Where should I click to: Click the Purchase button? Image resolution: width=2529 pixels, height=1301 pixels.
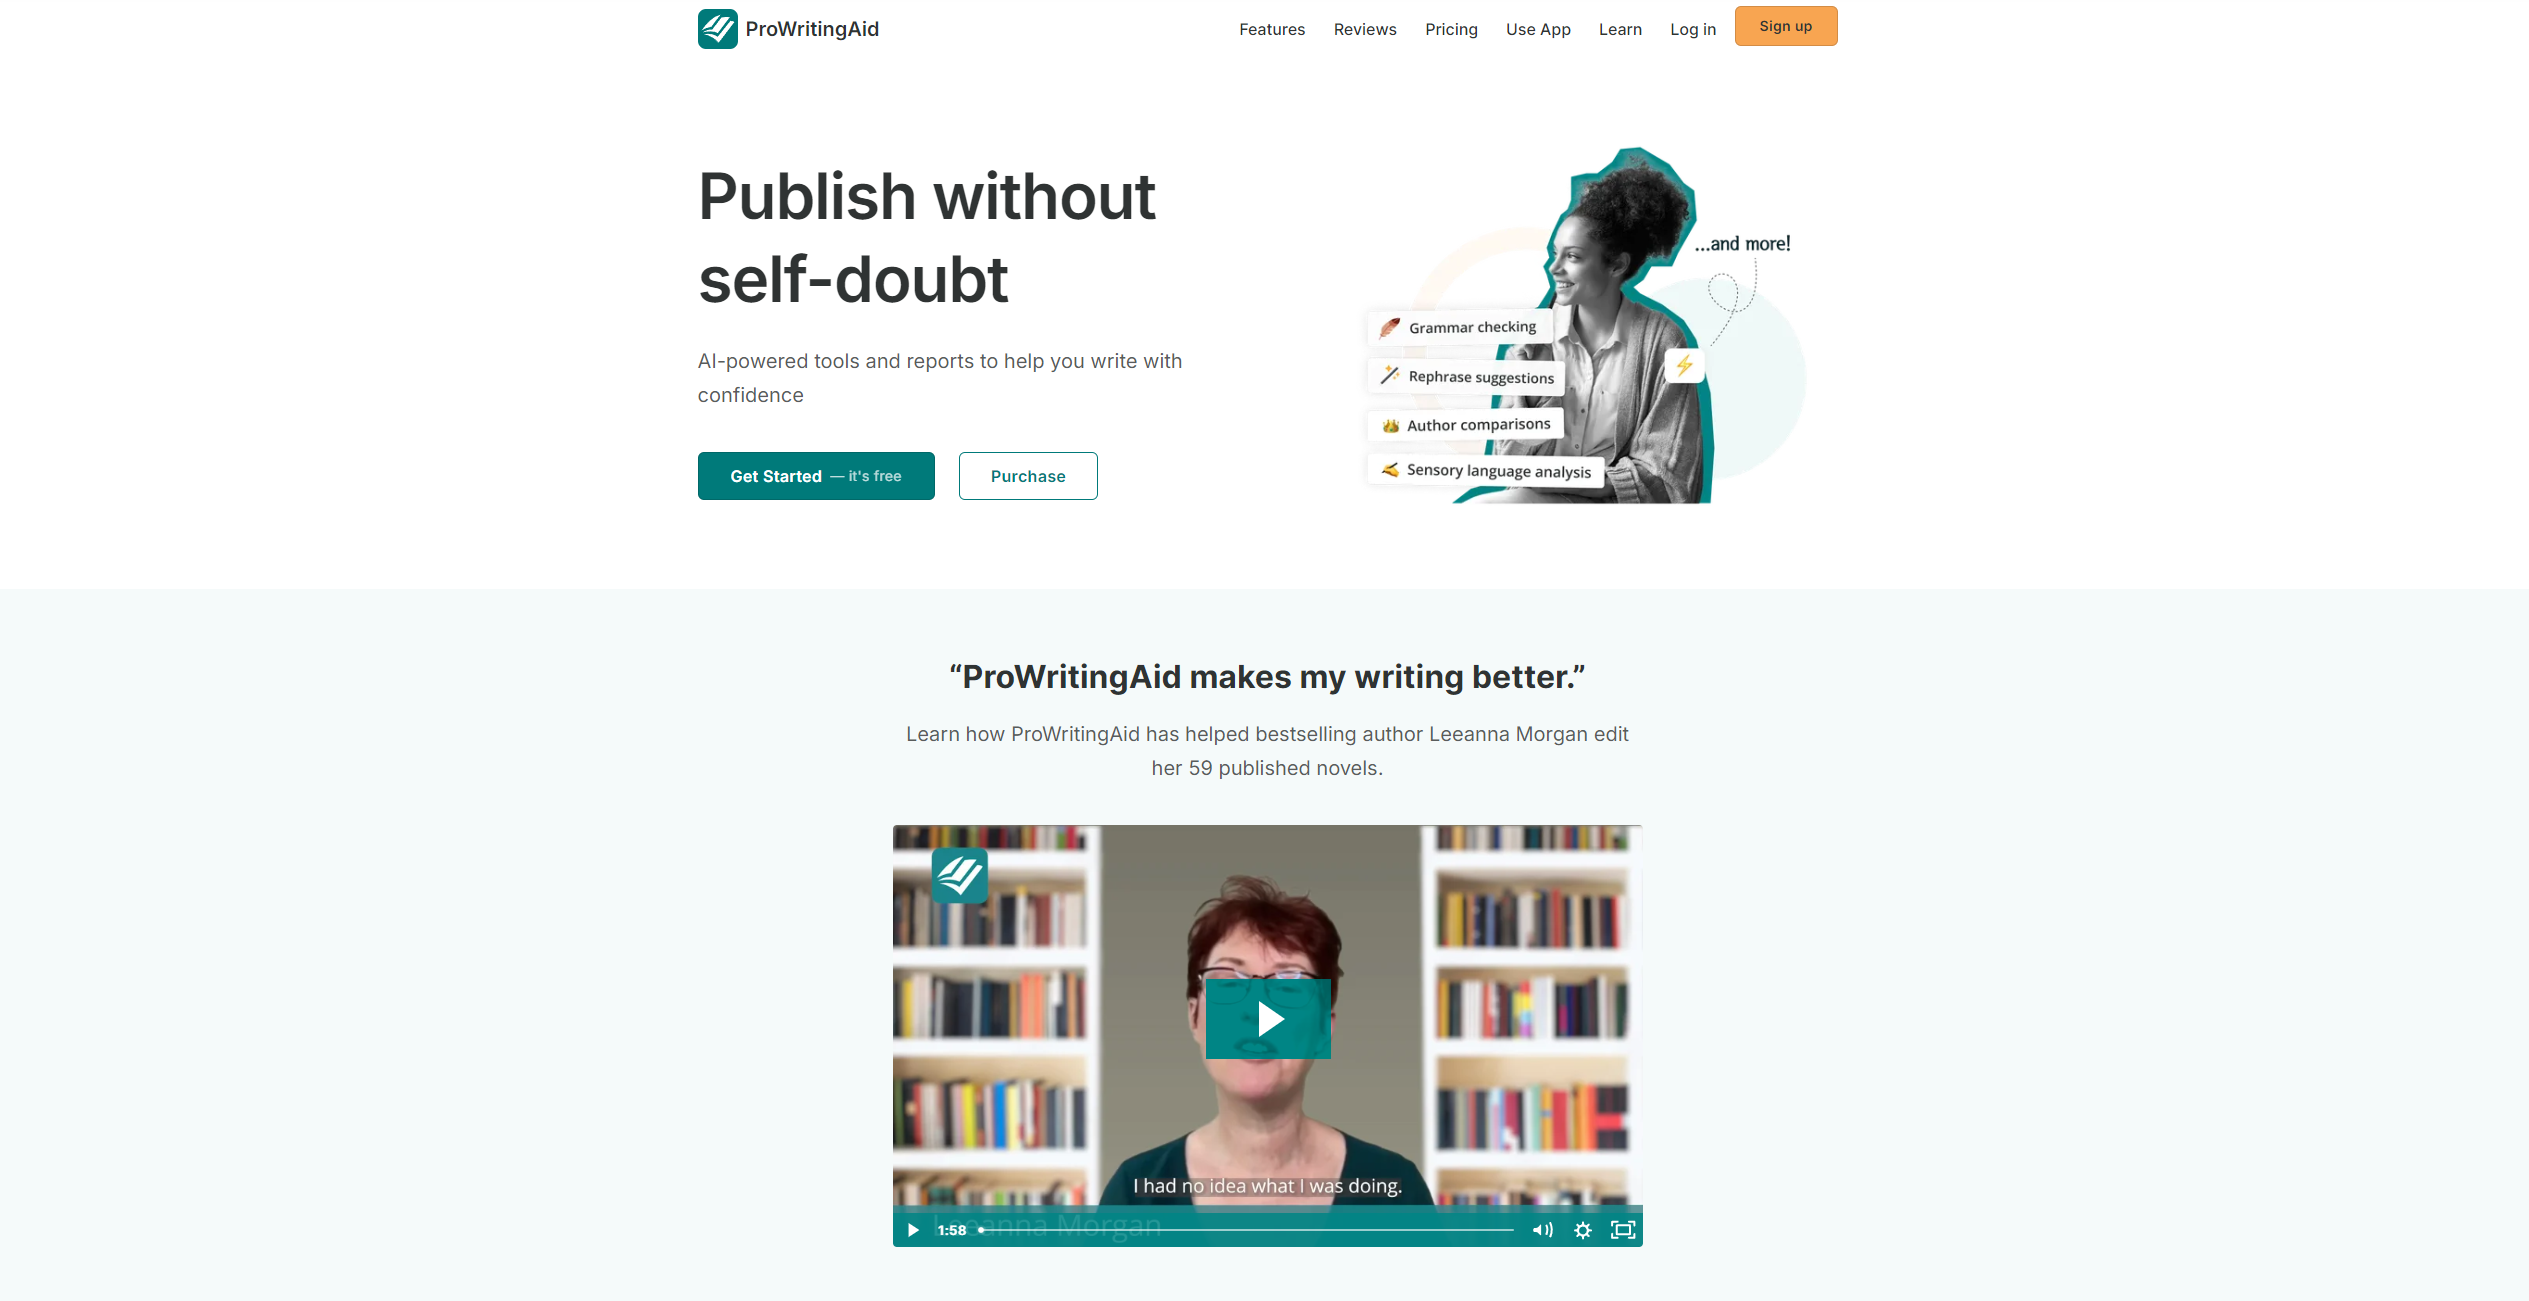coord(1027,476)
